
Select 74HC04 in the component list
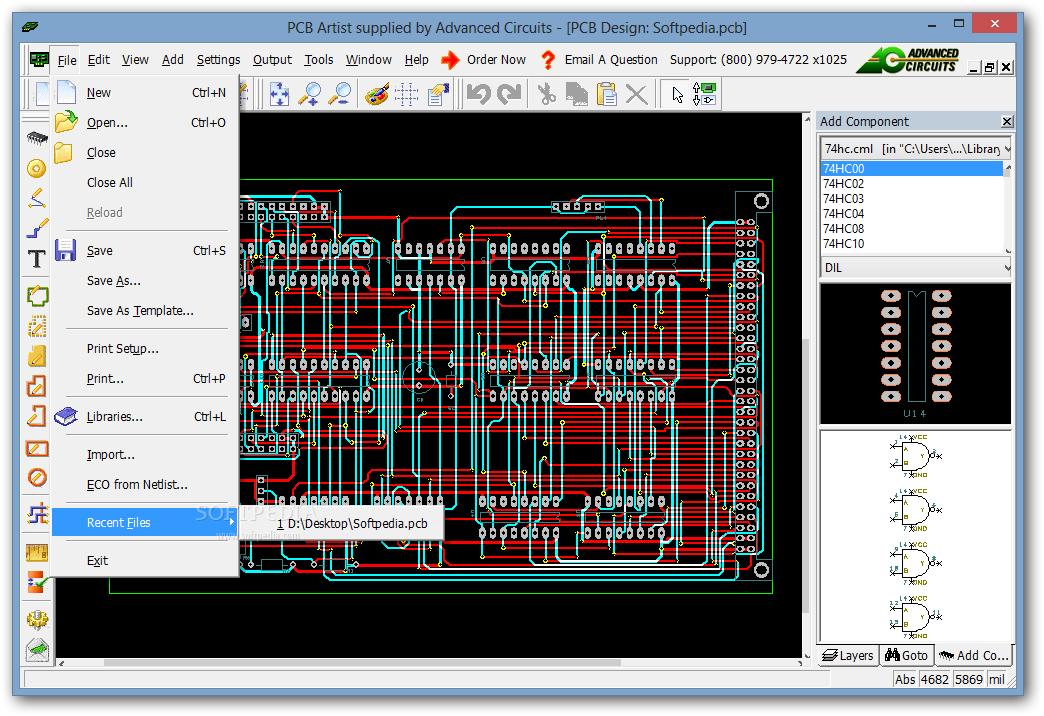tap(912, 214)
